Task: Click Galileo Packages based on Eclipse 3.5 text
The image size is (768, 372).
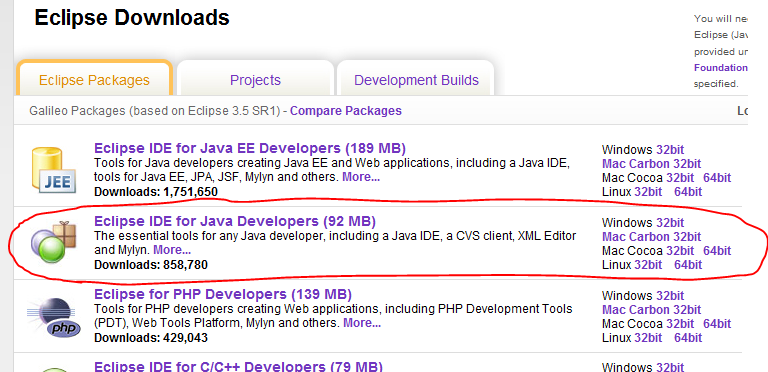Action: 155,111
